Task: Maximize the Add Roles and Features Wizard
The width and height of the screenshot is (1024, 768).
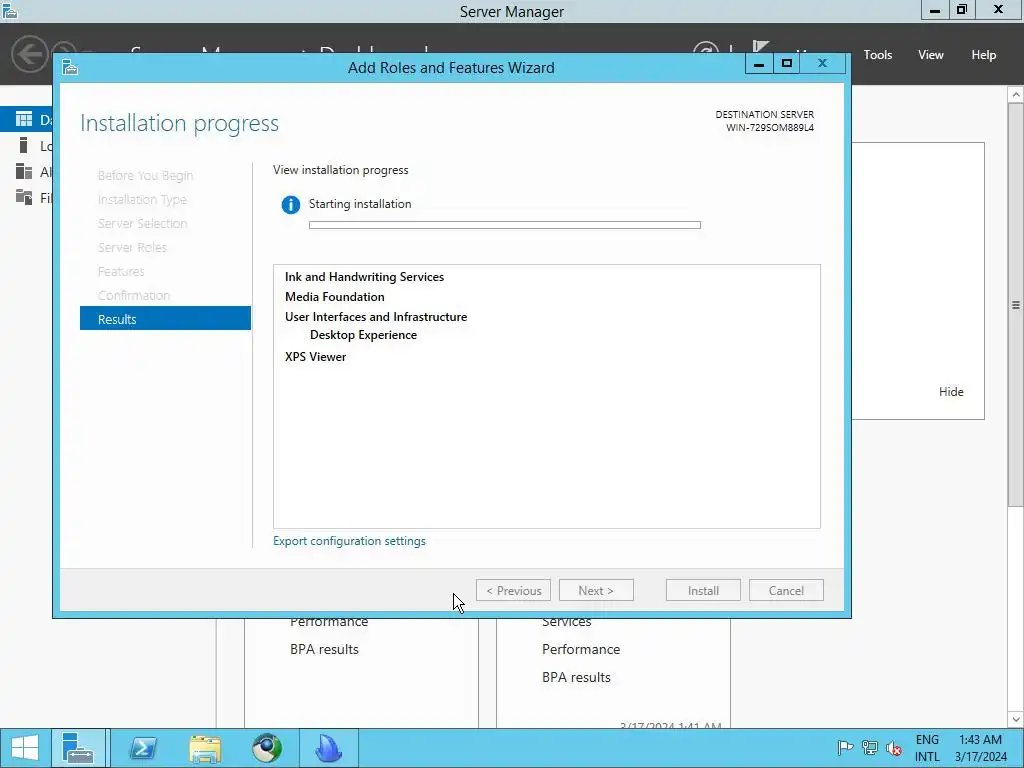Action: tap(786, 63)
